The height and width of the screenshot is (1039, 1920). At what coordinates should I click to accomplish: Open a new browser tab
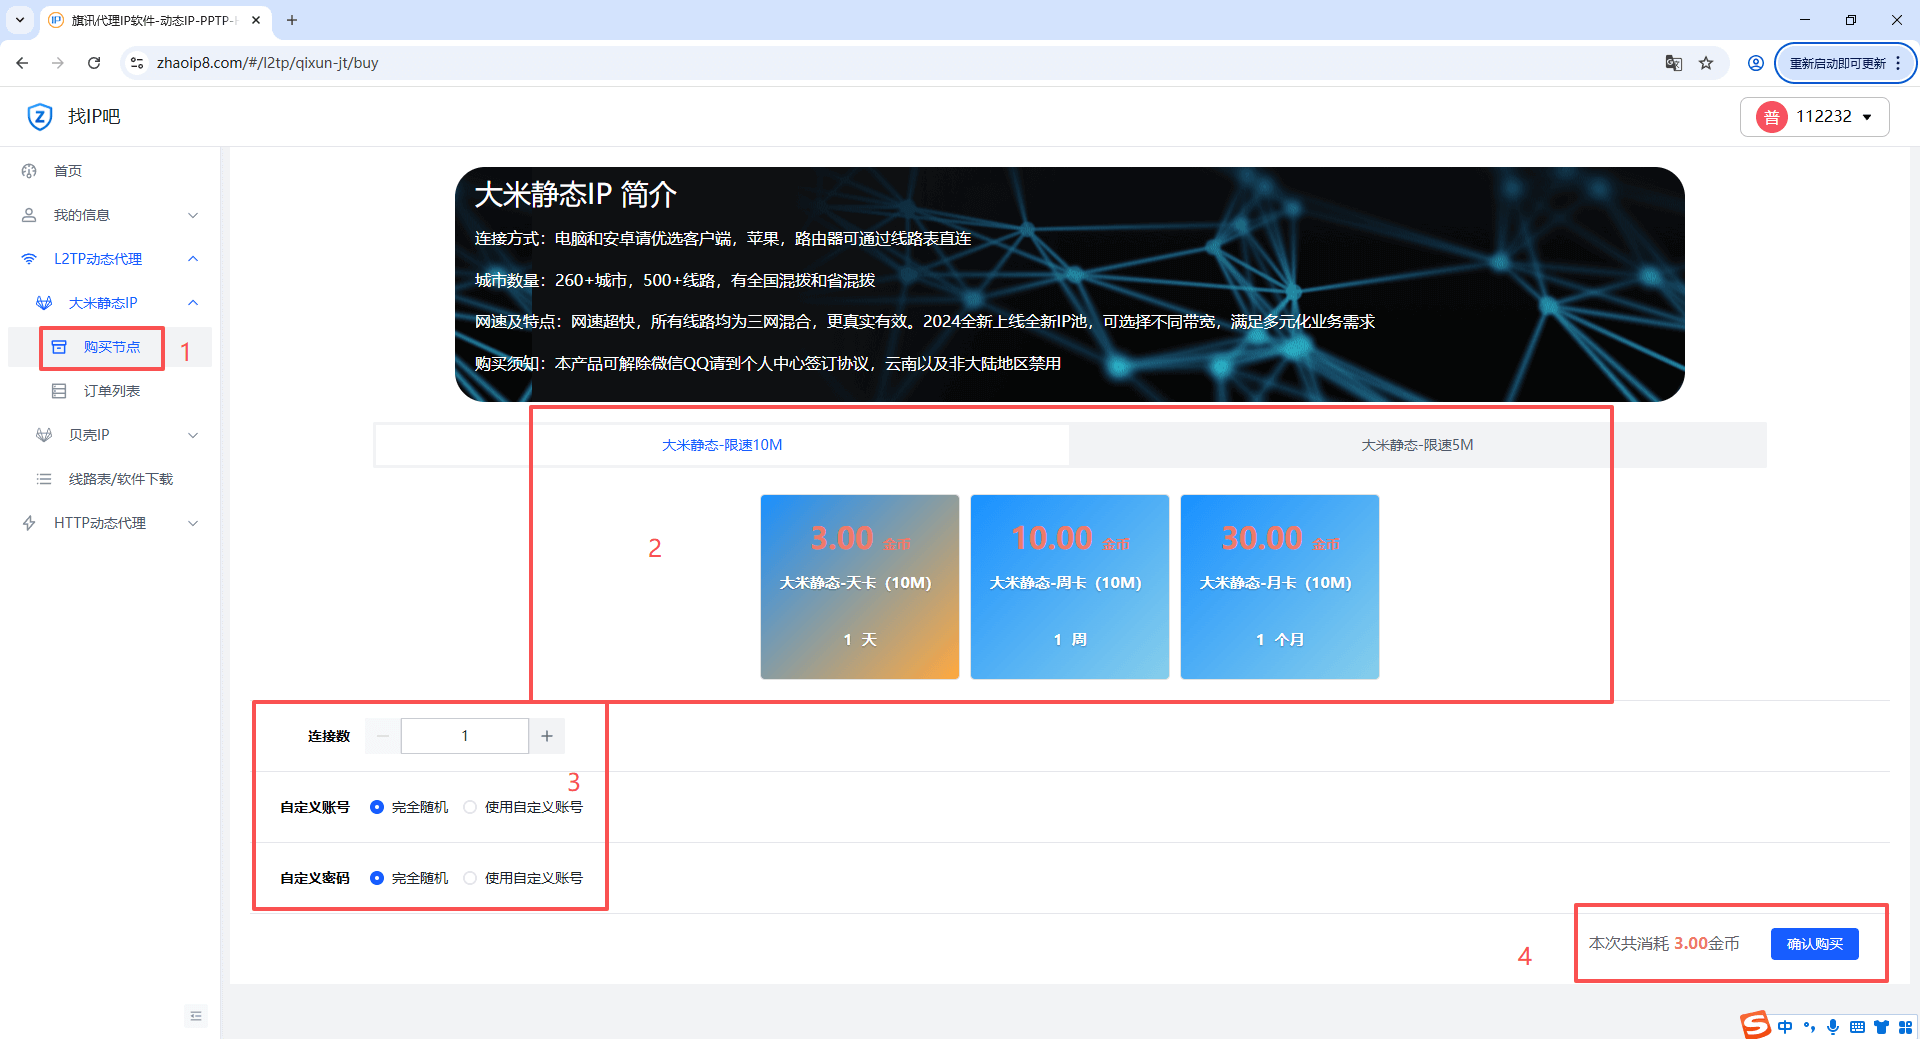tap(292, 20)
